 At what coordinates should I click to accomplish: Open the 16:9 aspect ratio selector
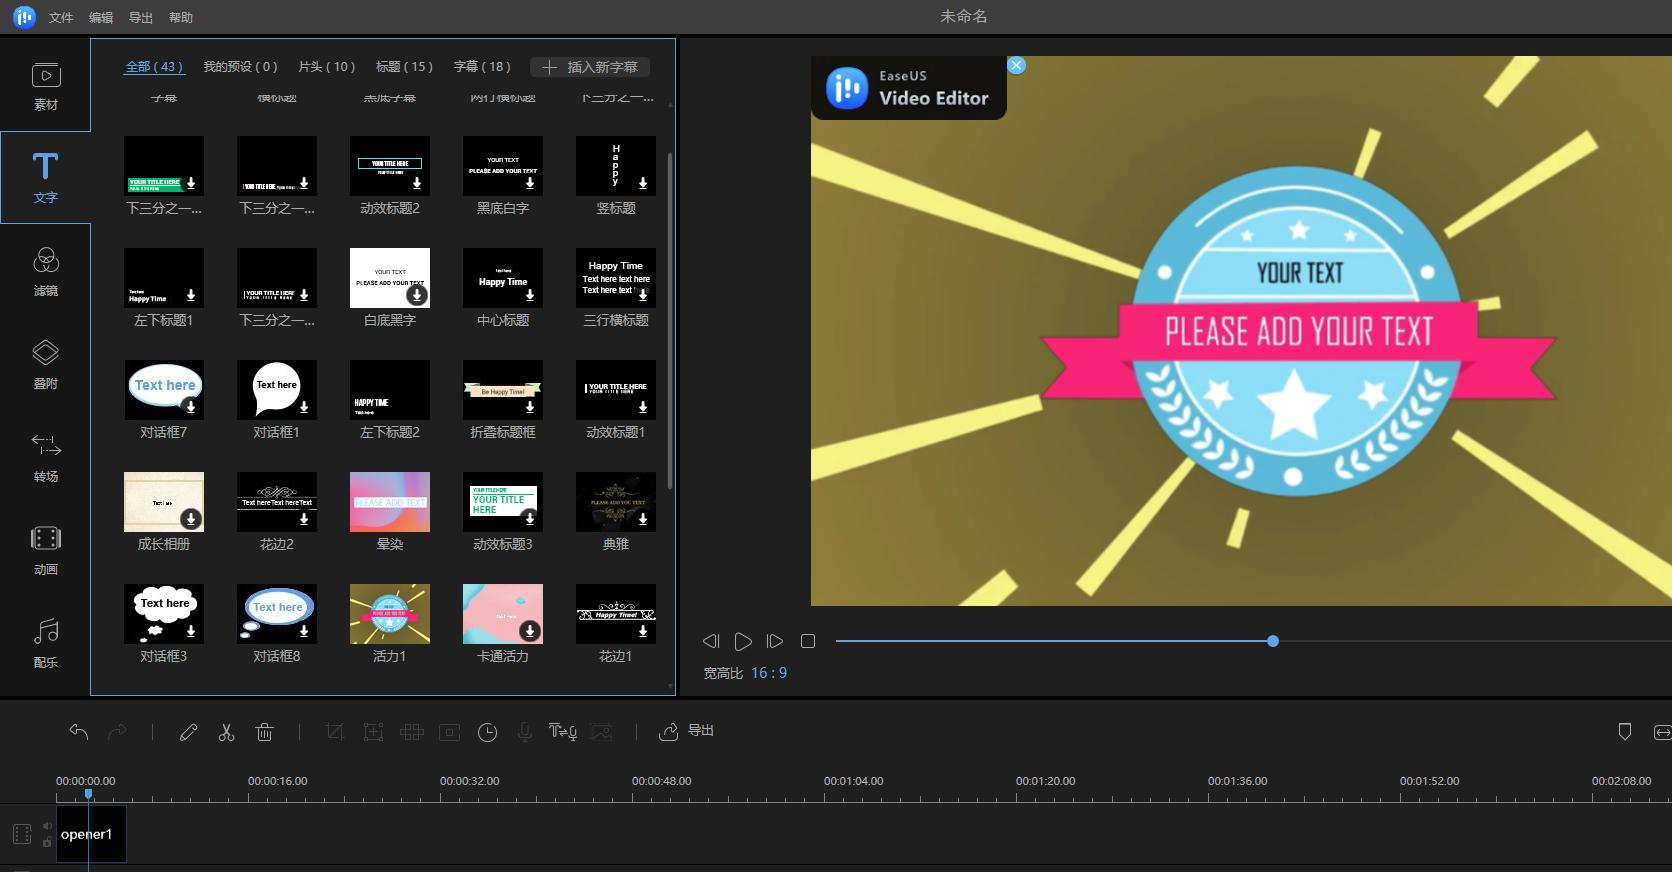(x=769, y=673)
